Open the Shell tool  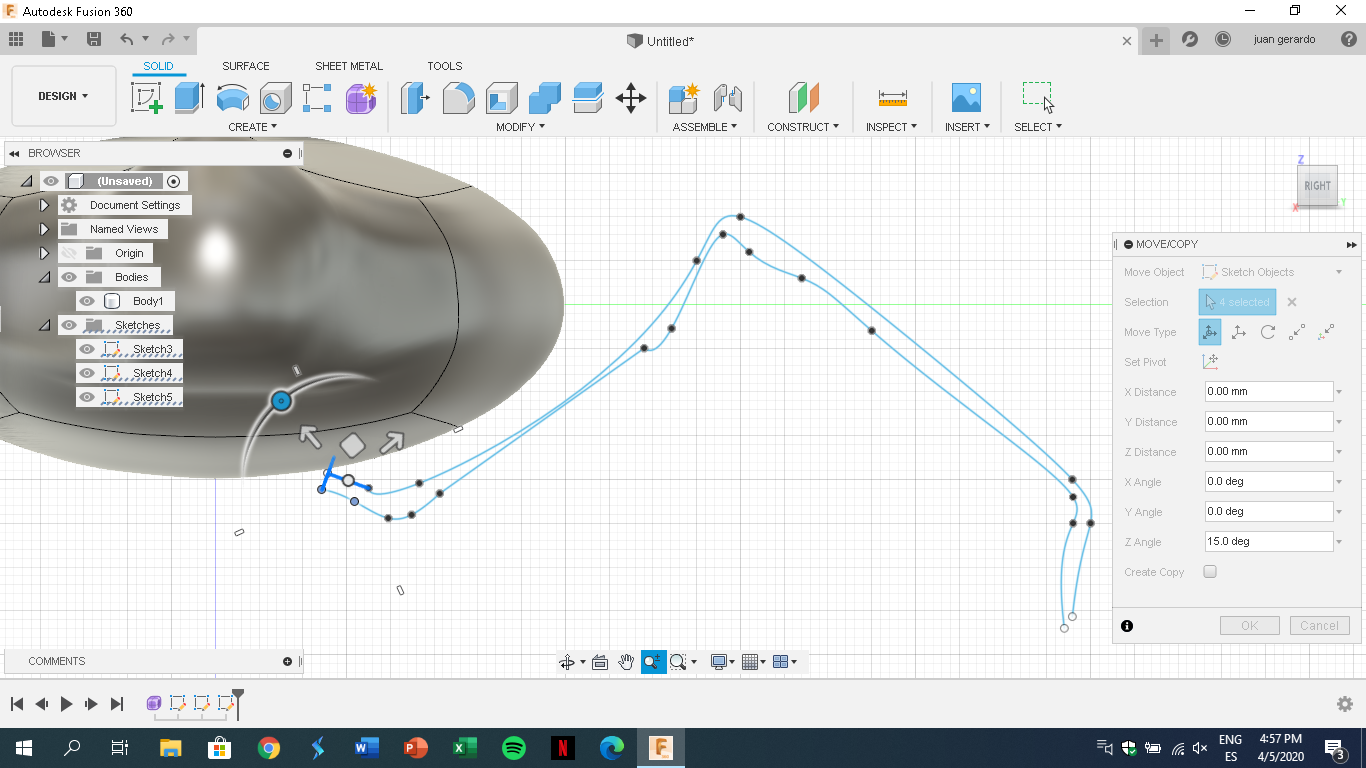(x=501, y=97)
